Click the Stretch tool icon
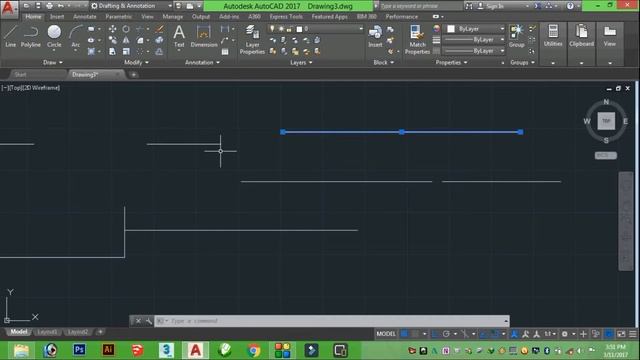 click(x=112, y=51)
